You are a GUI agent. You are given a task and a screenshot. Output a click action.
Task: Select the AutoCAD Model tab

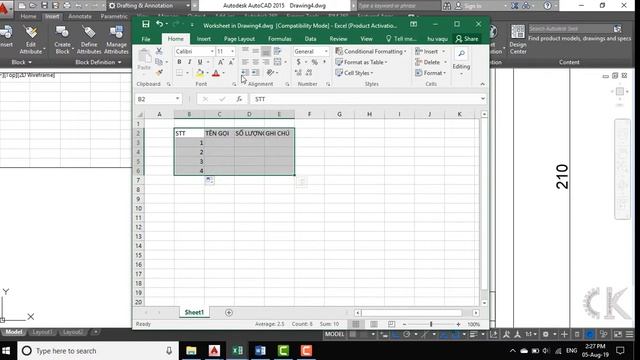[x=14, y=332]
